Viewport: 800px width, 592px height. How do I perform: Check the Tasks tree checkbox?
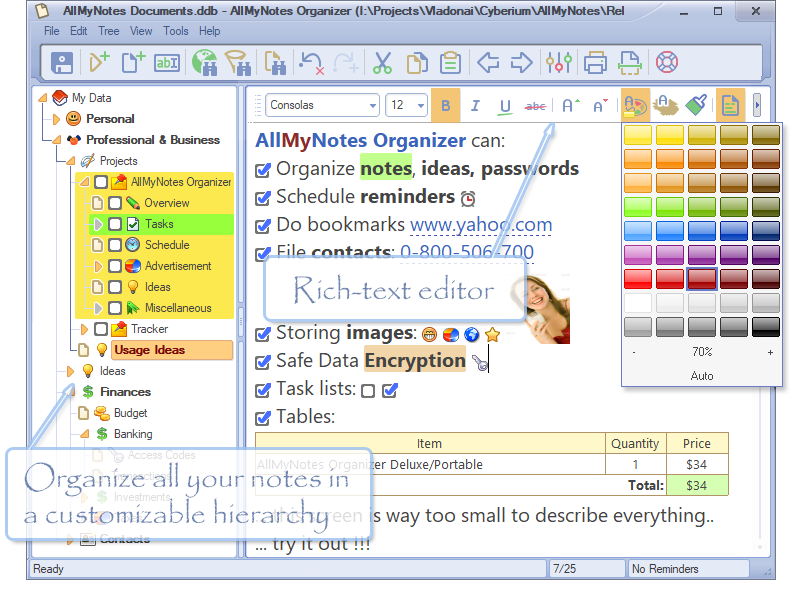115,224
